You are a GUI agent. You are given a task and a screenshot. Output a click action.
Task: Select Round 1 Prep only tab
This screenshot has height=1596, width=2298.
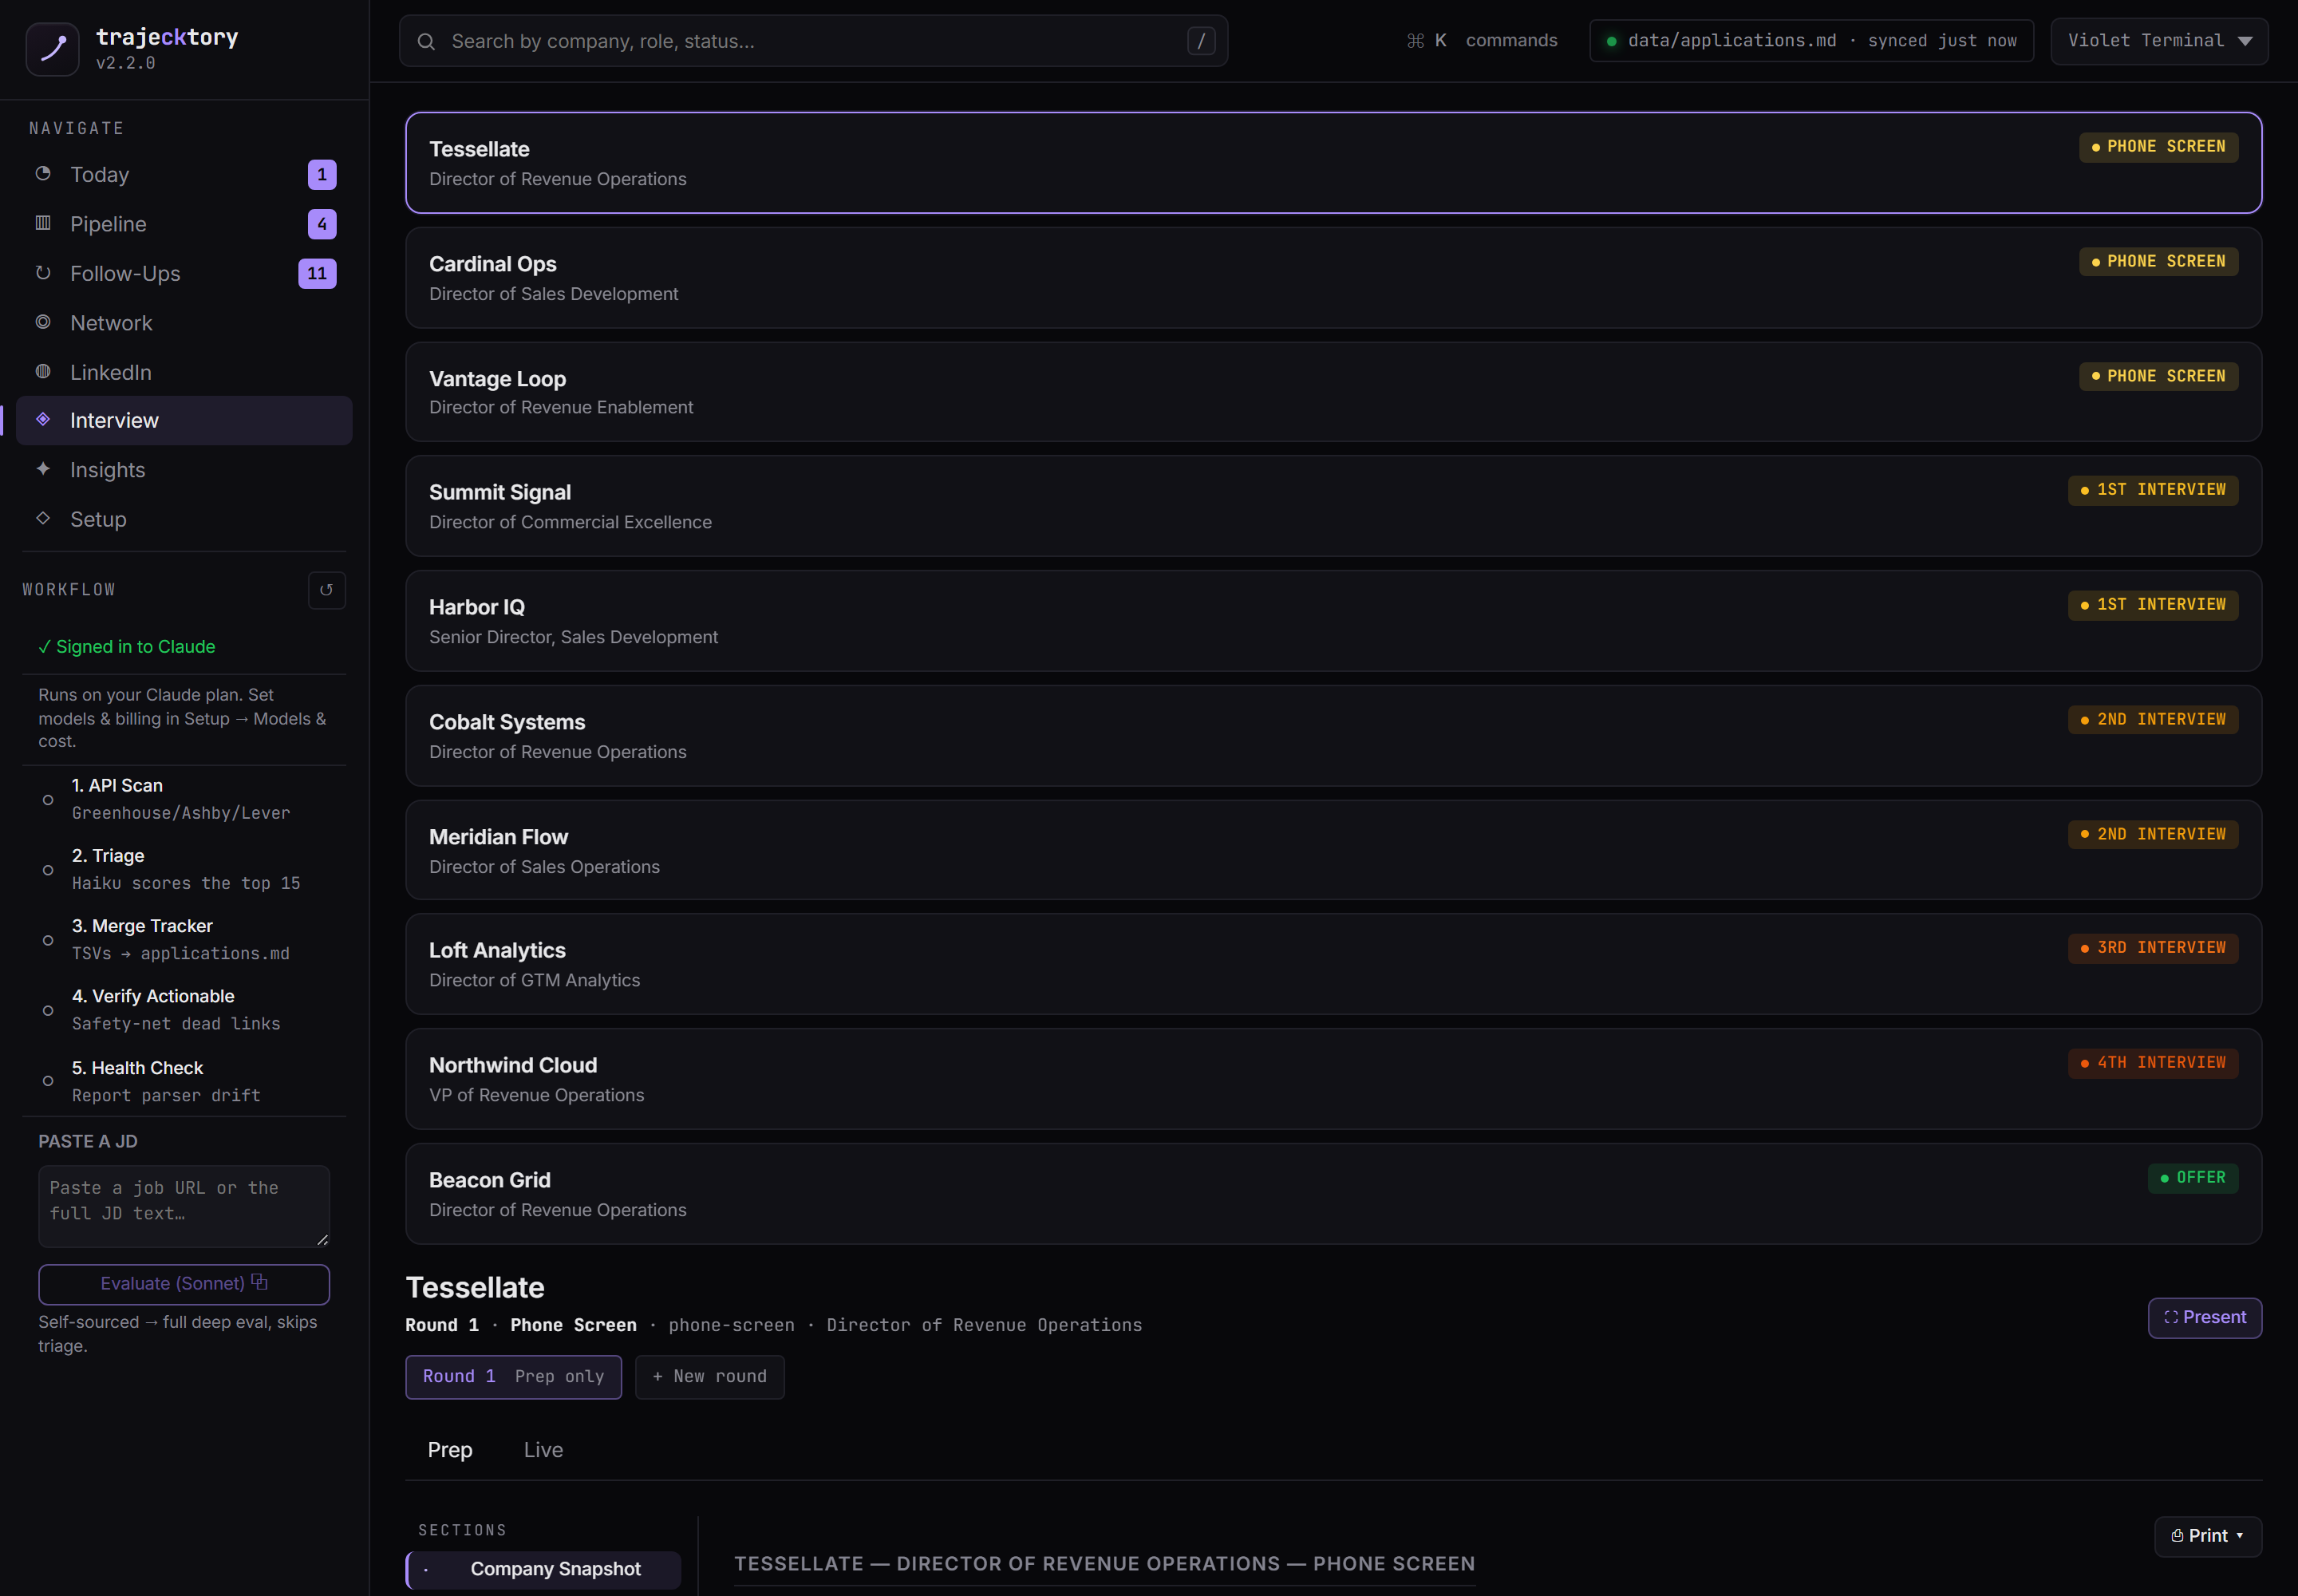513,1377
